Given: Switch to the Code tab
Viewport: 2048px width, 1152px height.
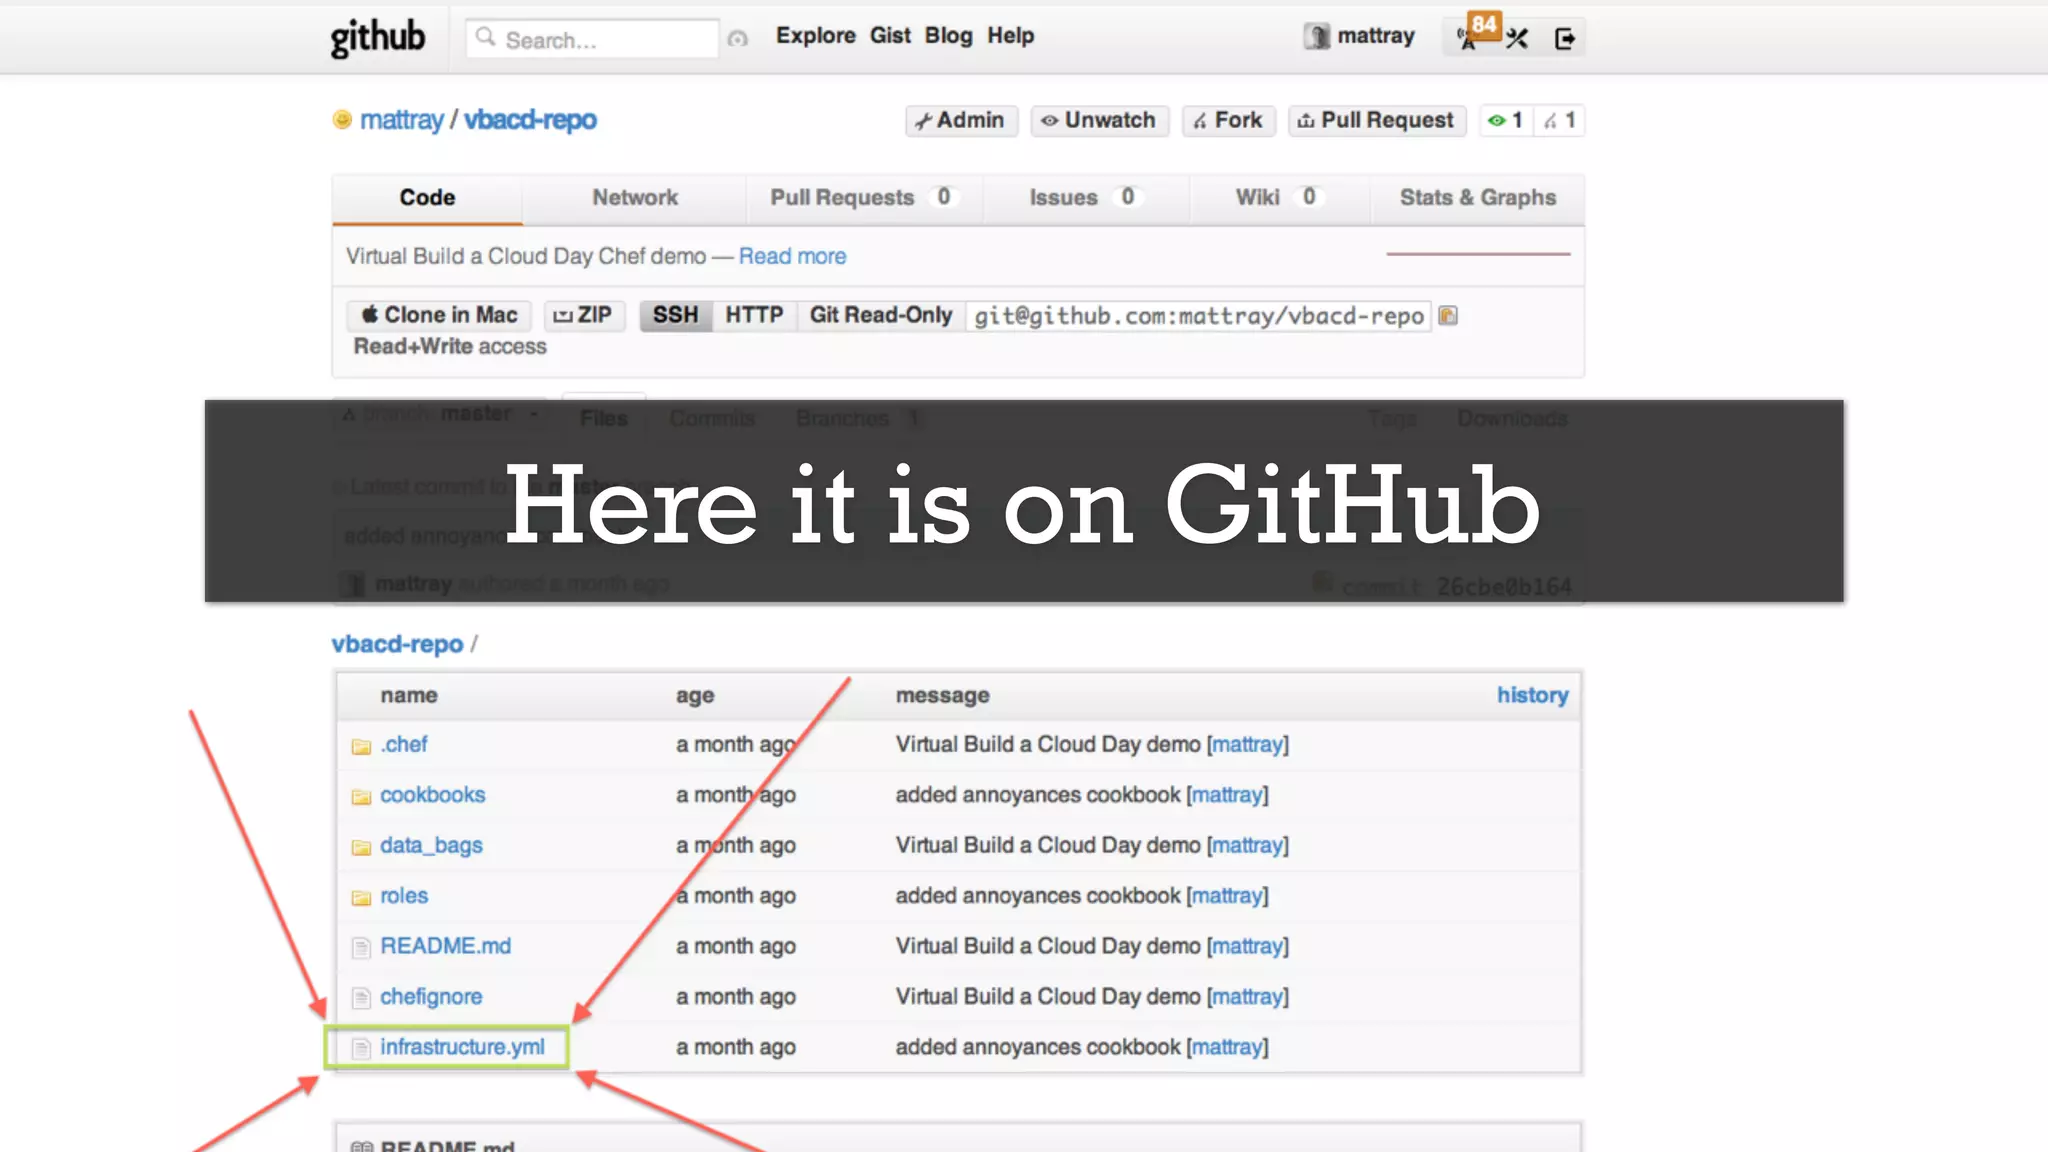Looking at the screenshot, I should 427,198.
